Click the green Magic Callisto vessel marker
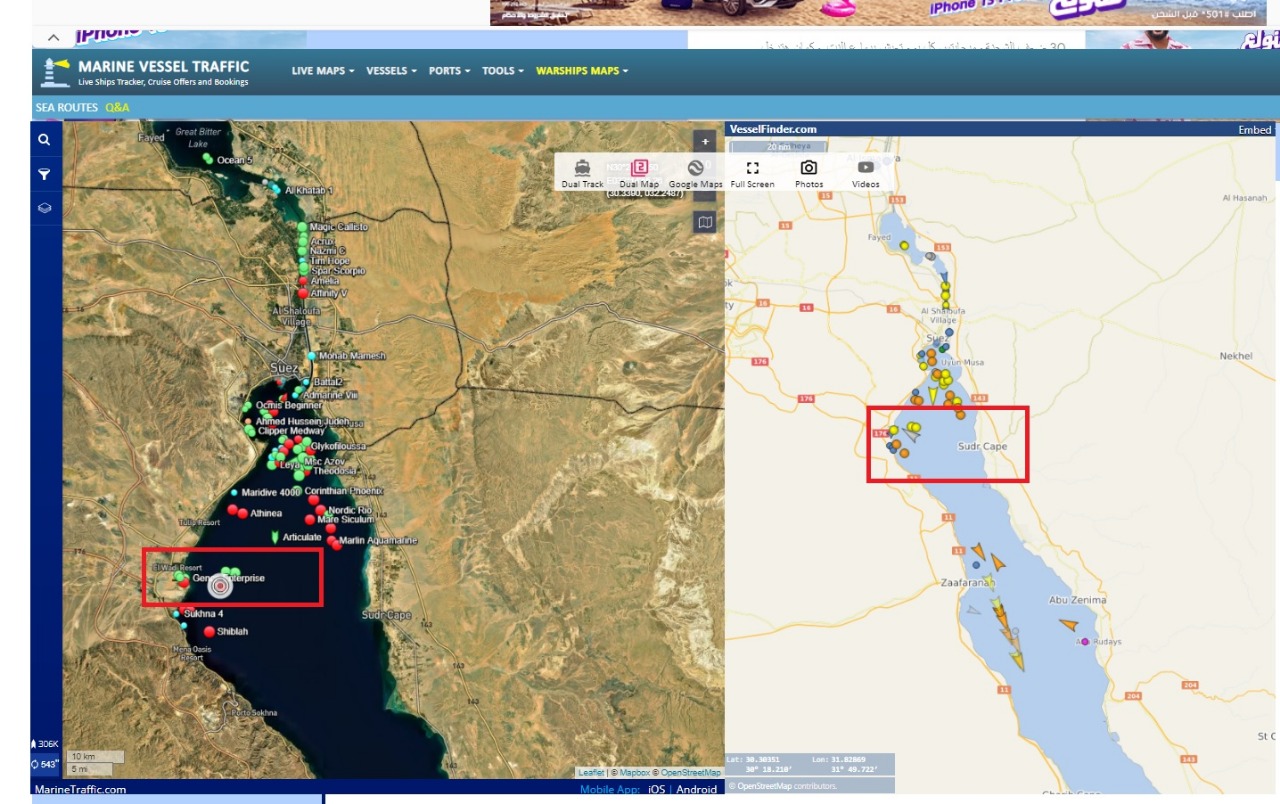The height and width of the screenshot is (804, 1280). (x=302, y=228)
